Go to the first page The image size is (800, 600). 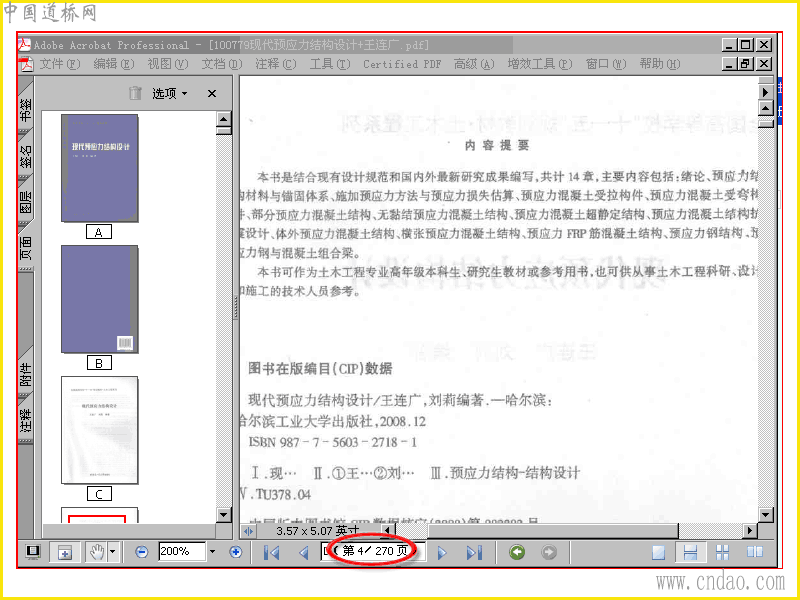271,552
